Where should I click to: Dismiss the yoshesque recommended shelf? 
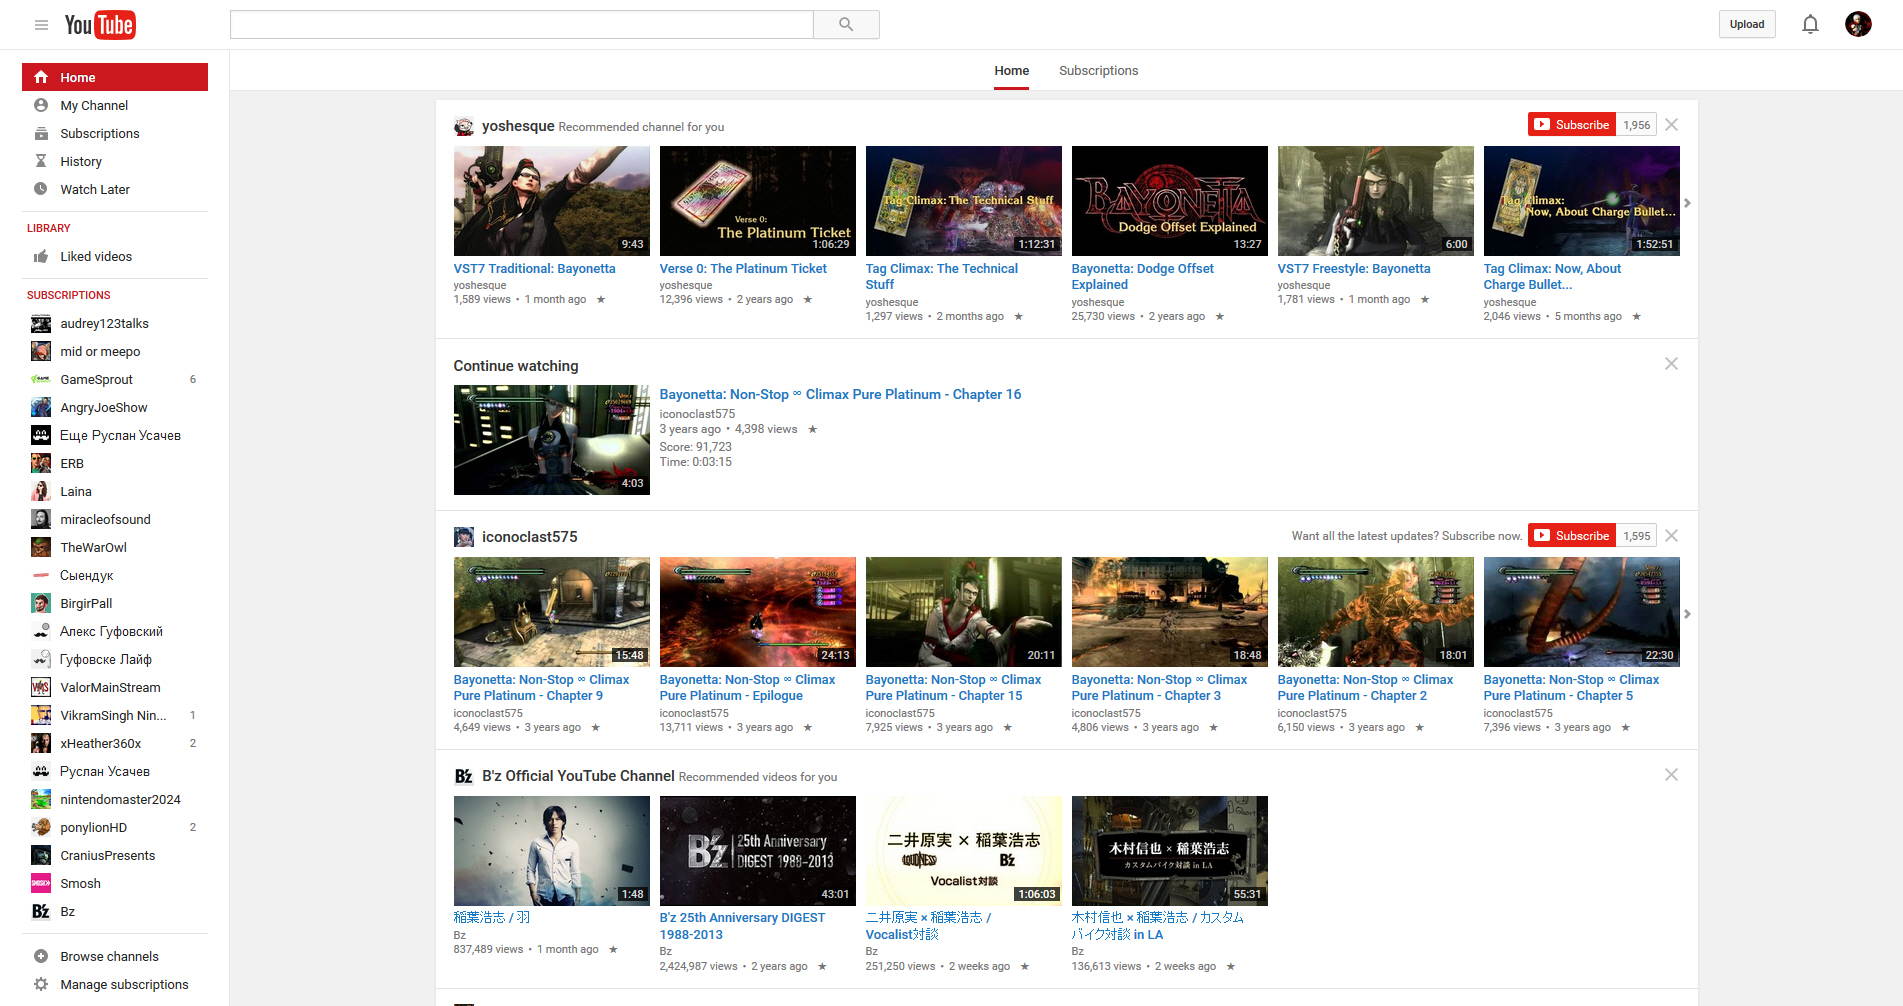point(1671,125)
